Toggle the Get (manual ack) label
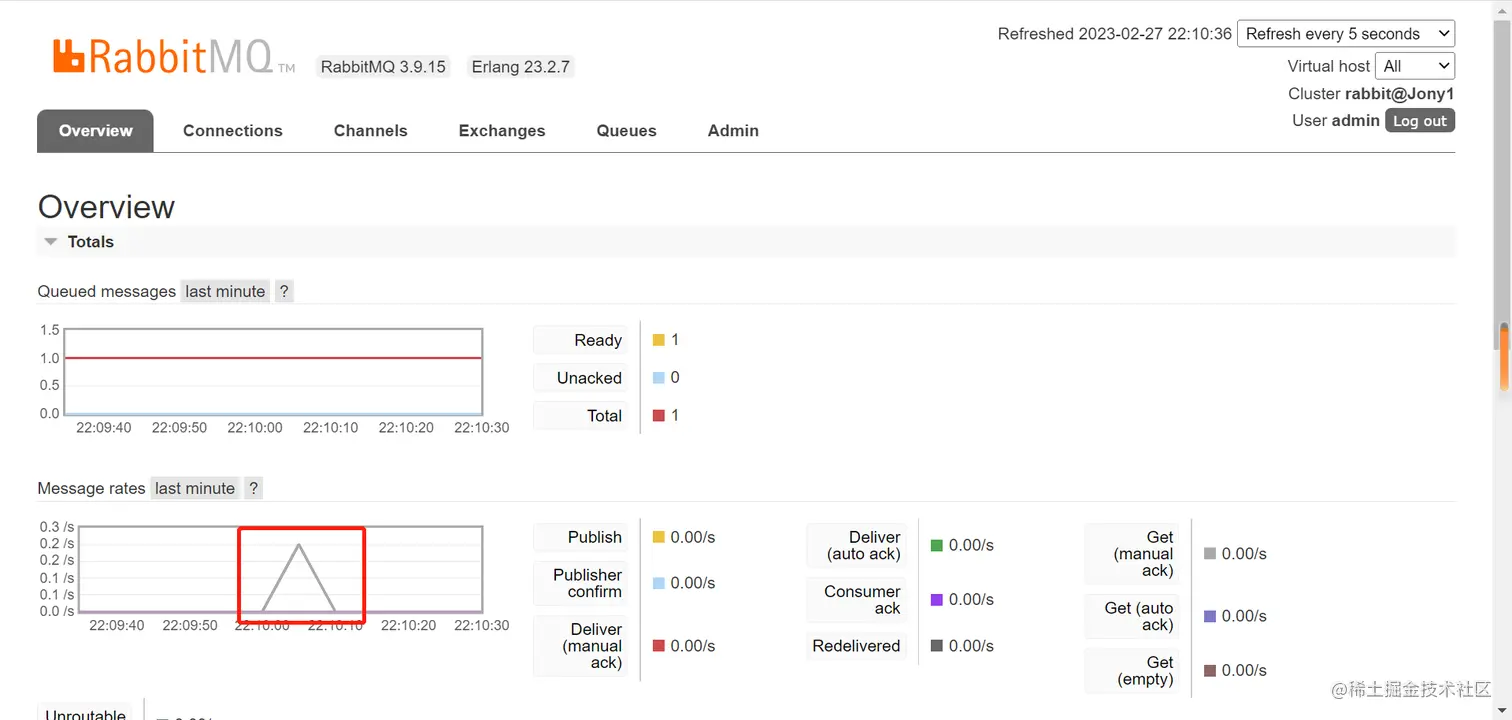 coord(1132,553)
